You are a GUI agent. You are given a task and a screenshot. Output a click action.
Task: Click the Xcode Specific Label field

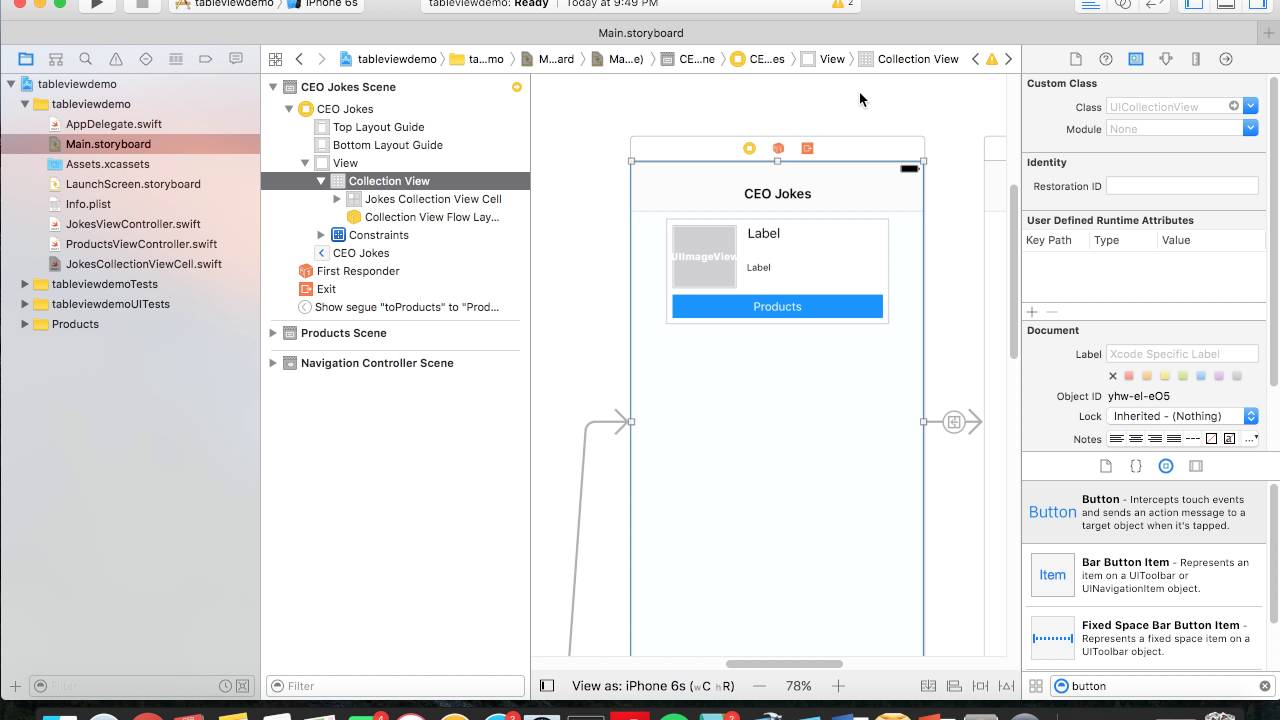pyautogui.click(x=1182, y=354)
